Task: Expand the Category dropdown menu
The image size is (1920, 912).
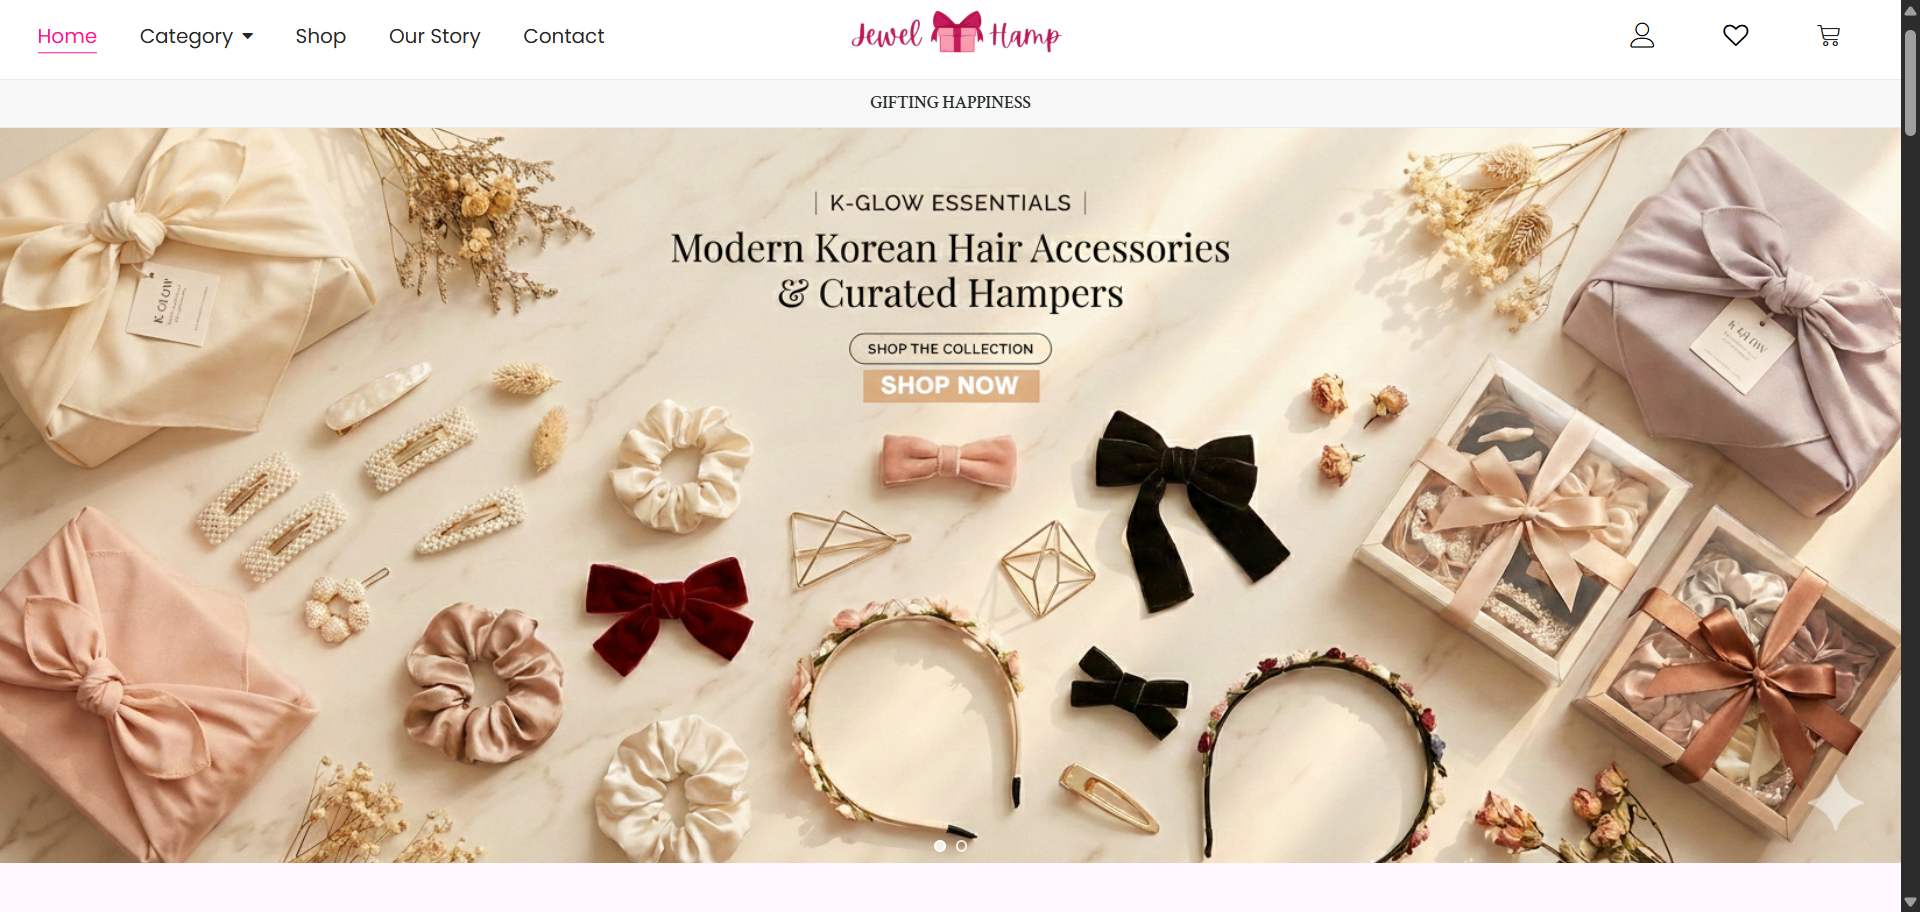Action: (x=196, y=36)
